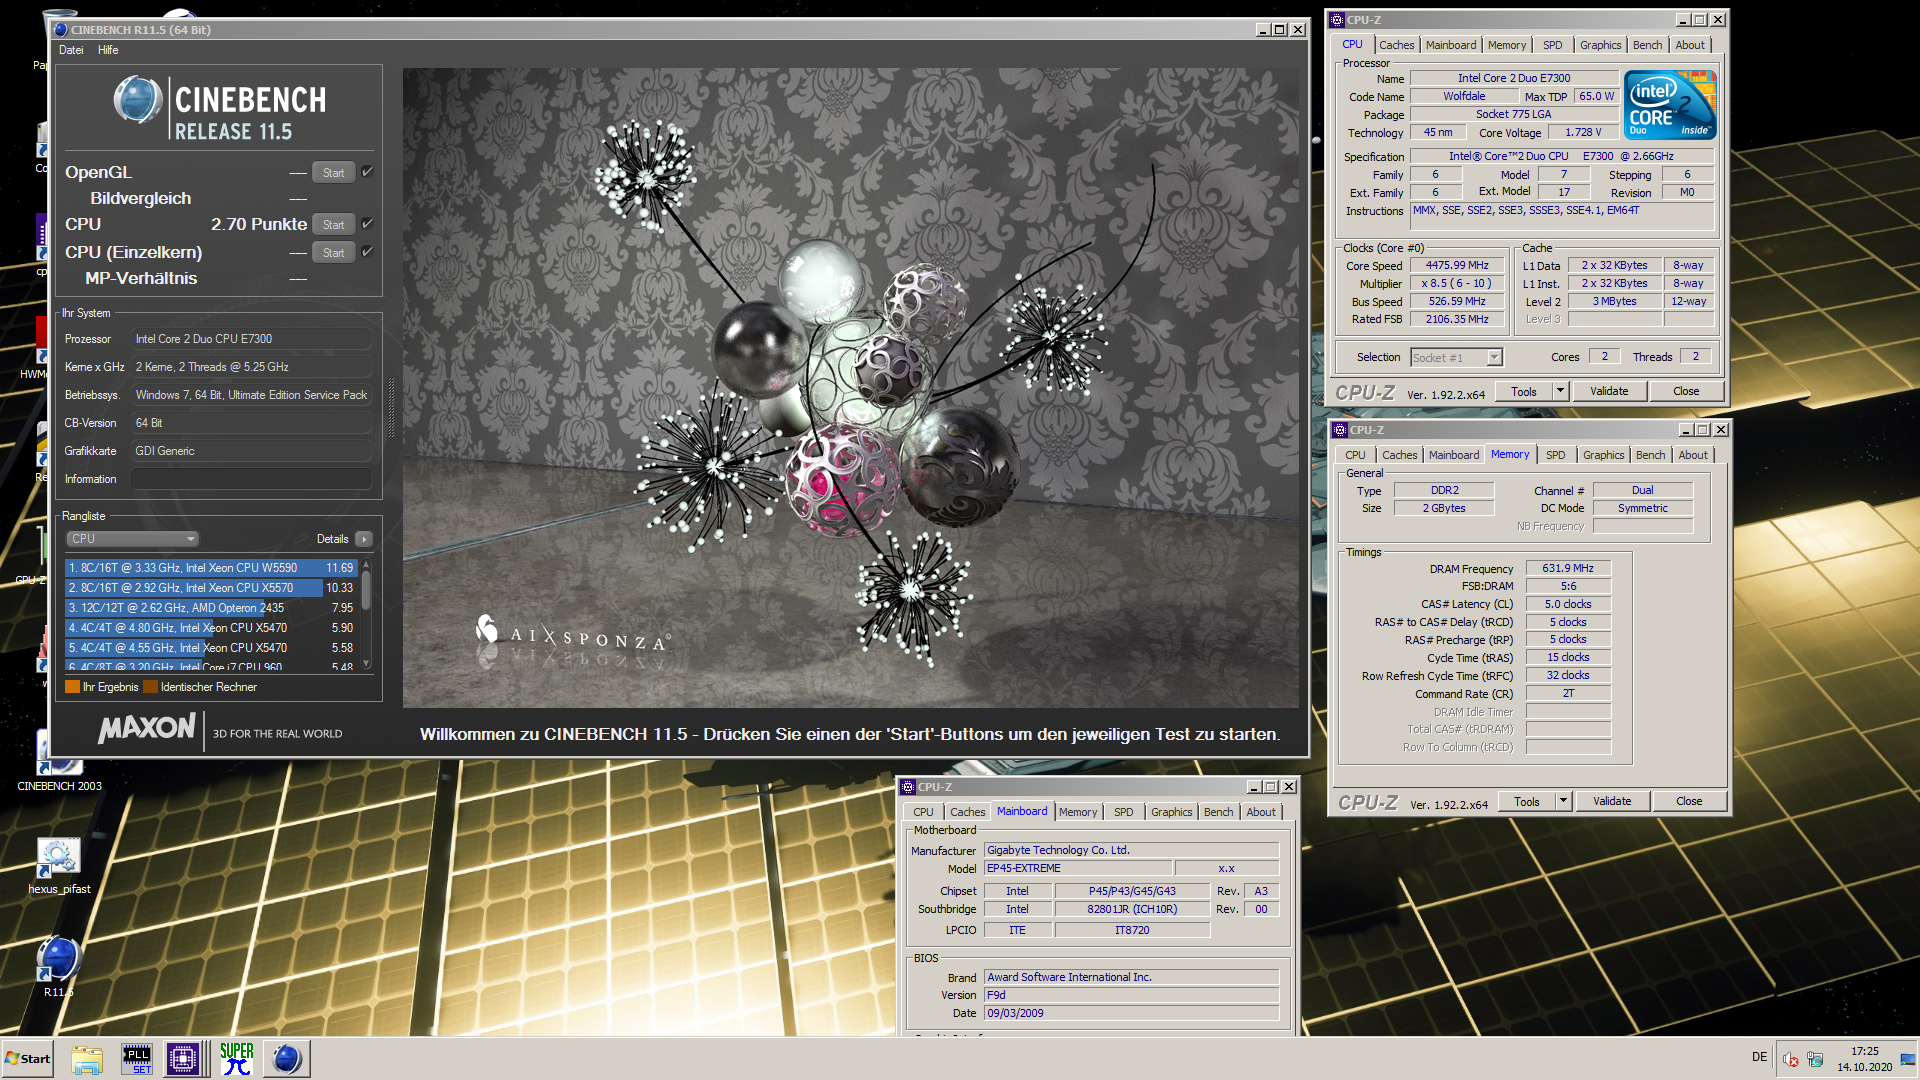Click the orange Ihr Ergebnis swatch
This screenshot has height=1080, width=1920.
[x=72, y=687]
